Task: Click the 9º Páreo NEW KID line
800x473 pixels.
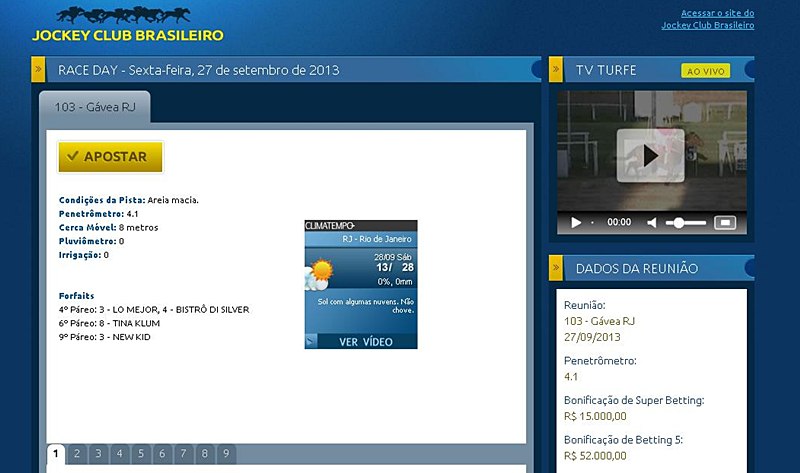Action: tap(105, 337)
